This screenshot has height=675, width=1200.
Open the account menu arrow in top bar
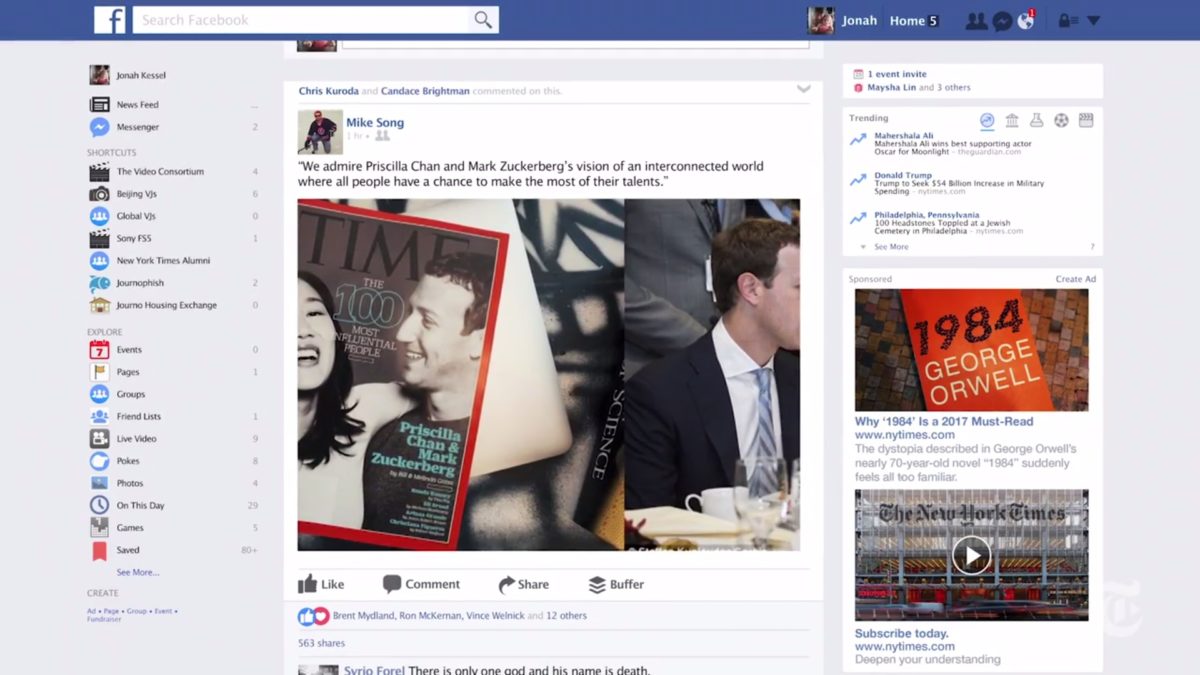coord(1093,21)
